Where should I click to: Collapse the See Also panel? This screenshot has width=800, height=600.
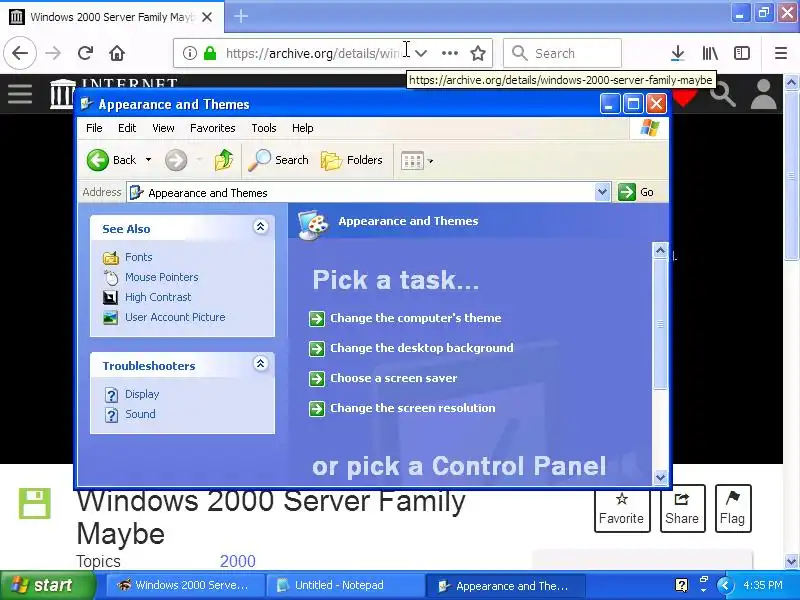[x=260, y=227]
